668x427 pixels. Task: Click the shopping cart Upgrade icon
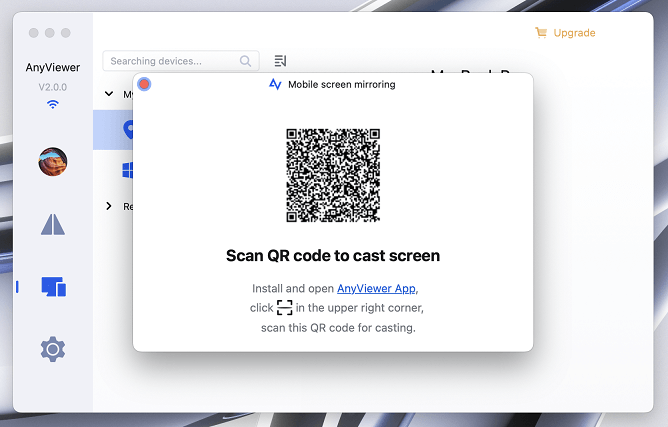pyautogui.click(x=541, y=33)
